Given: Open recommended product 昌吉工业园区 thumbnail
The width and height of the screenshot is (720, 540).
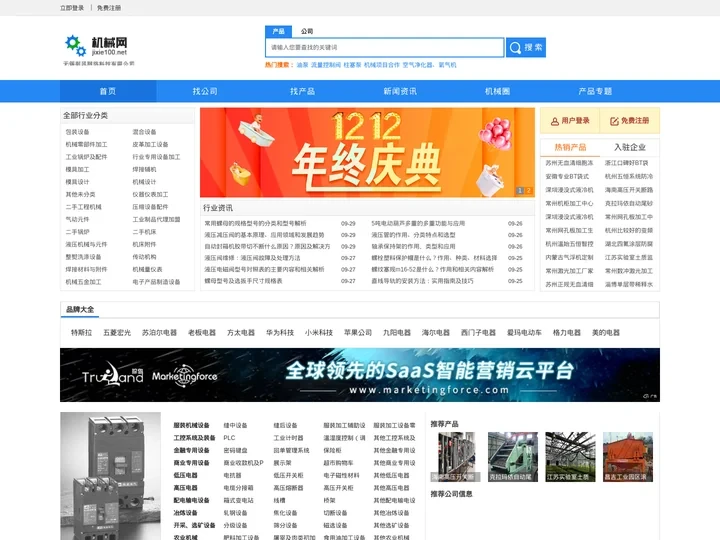Looking at the screenshot, I should pos(628,457).
